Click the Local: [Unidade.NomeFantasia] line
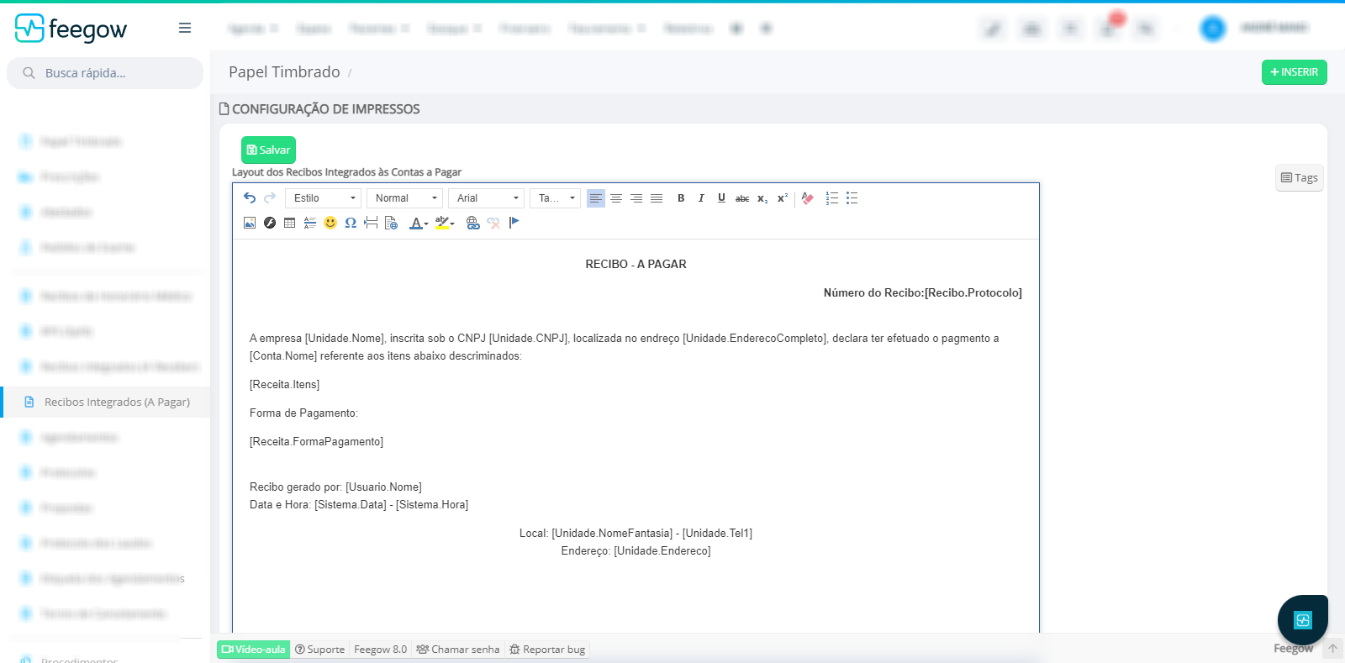This screenshot has height=663, width=1345. [636, 533]
